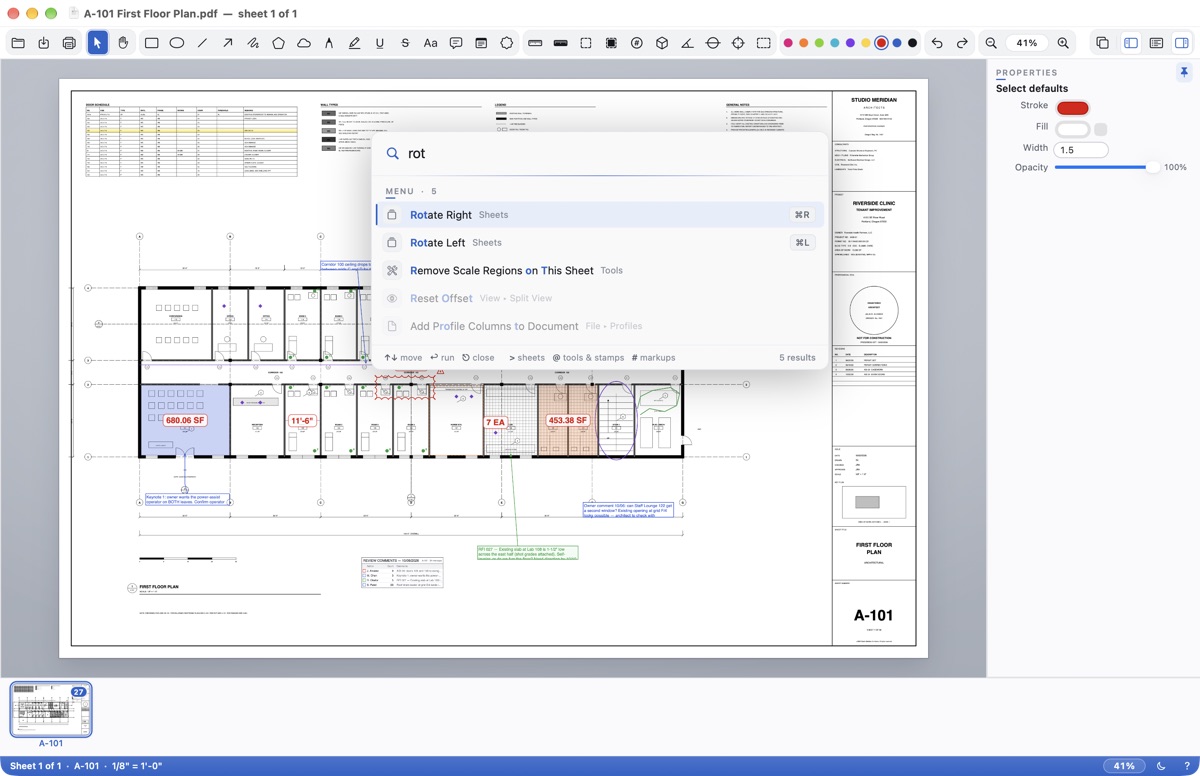Viewport: 1200px width, 776px height.
Task: Select the polygon markup tool
Action: (278, 43)
